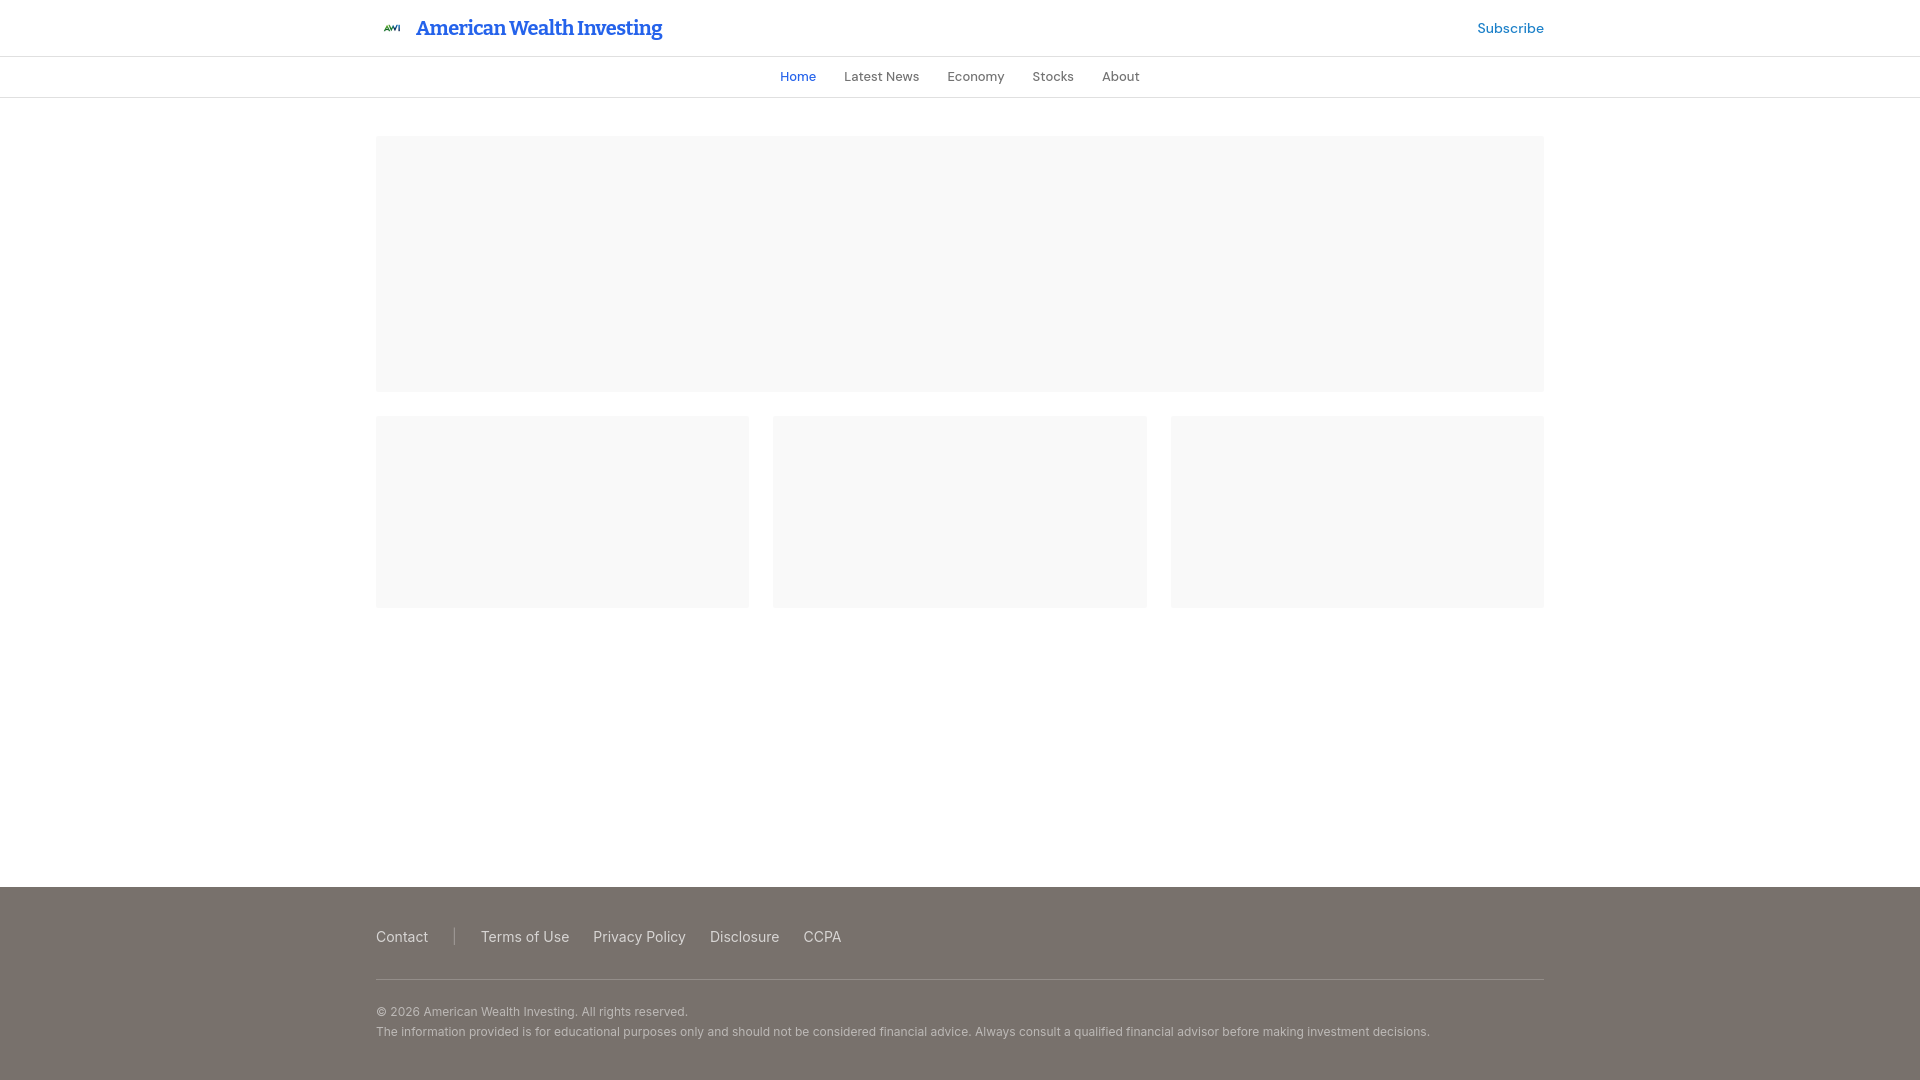Image resolution: width=1920 pixels, height=1080 pixels.
Task: Open the Latest News section
Action: (881, 77)
